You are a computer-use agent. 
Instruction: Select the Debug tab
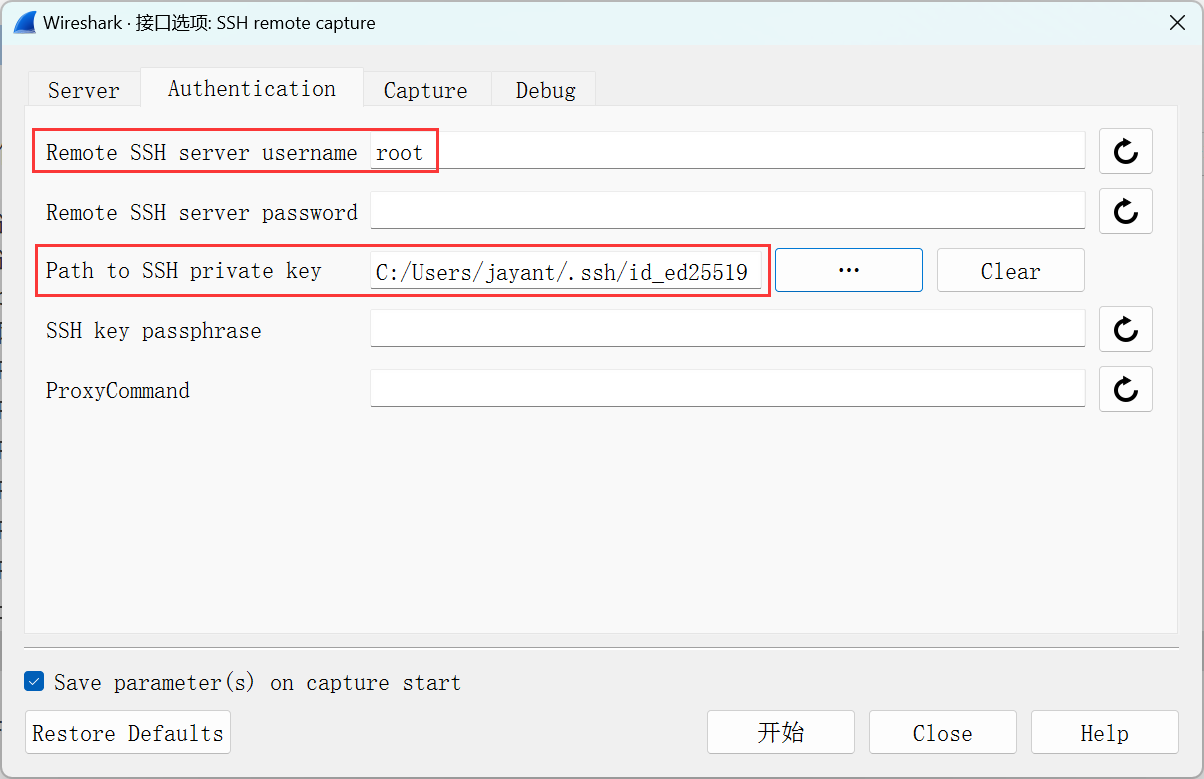pyautogui.click(x=545, y=90)
